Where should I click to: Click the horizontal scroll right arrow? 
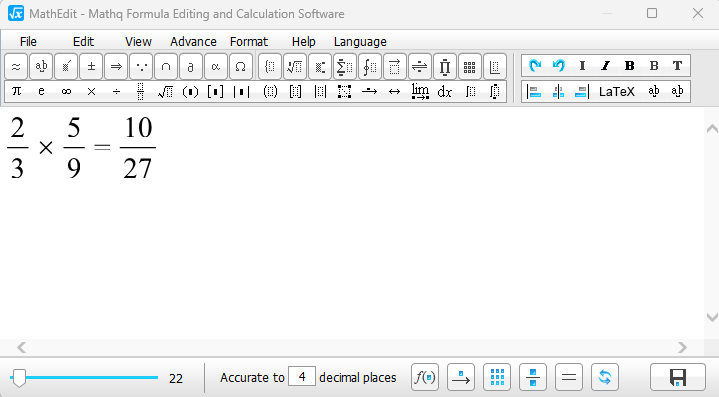(682, 347)
